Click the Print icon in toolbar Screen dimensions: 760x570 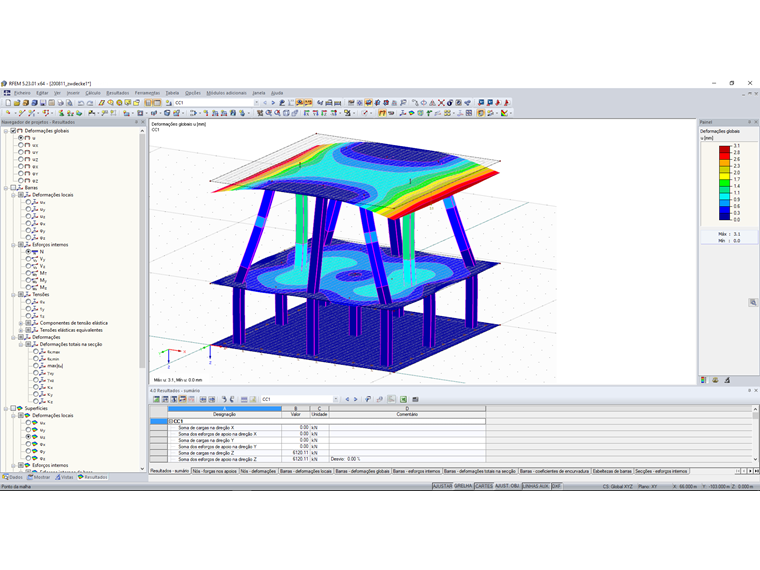coord(60,103)
